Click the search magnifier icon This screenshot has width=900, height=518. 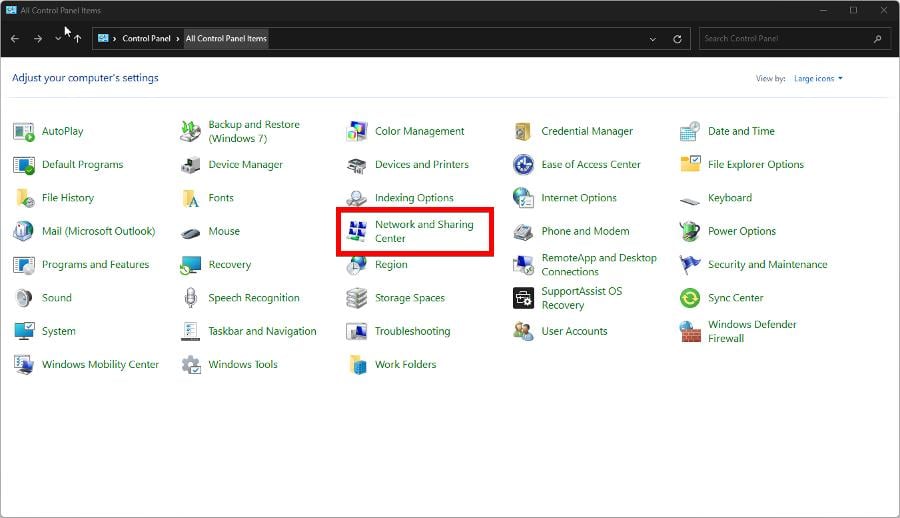(878, 38)
